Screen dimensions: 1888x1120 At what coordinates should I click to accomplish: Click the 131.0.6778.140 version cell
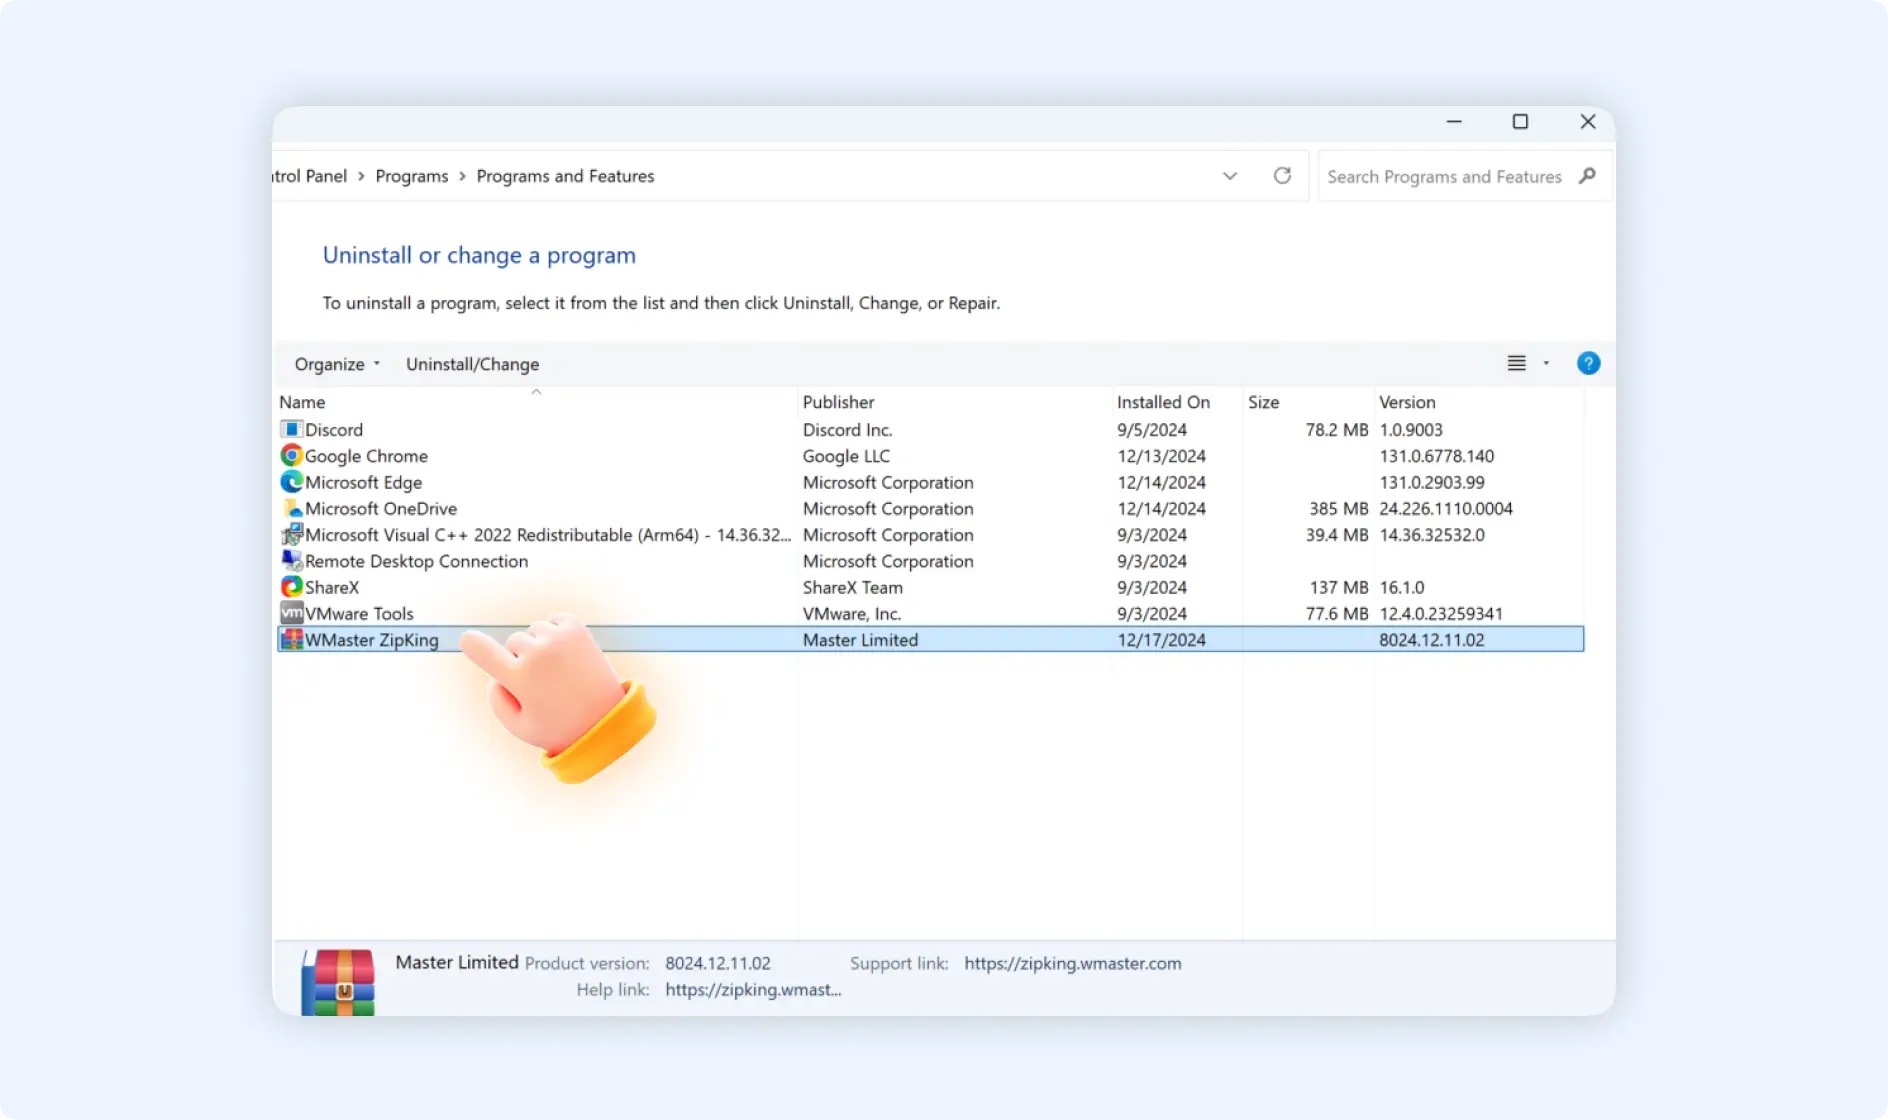click(1436, 456)
